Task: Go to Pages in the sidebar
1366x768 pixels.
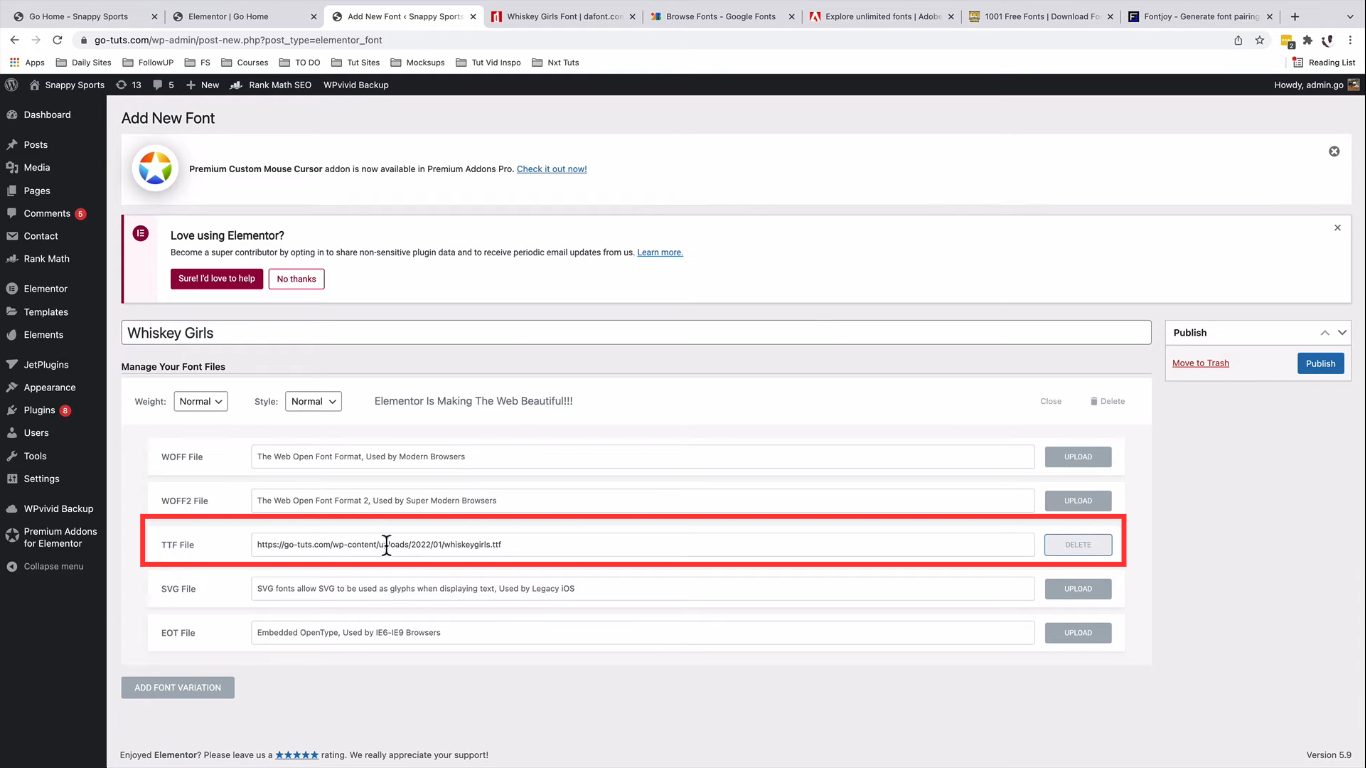Action: point(37,191)
